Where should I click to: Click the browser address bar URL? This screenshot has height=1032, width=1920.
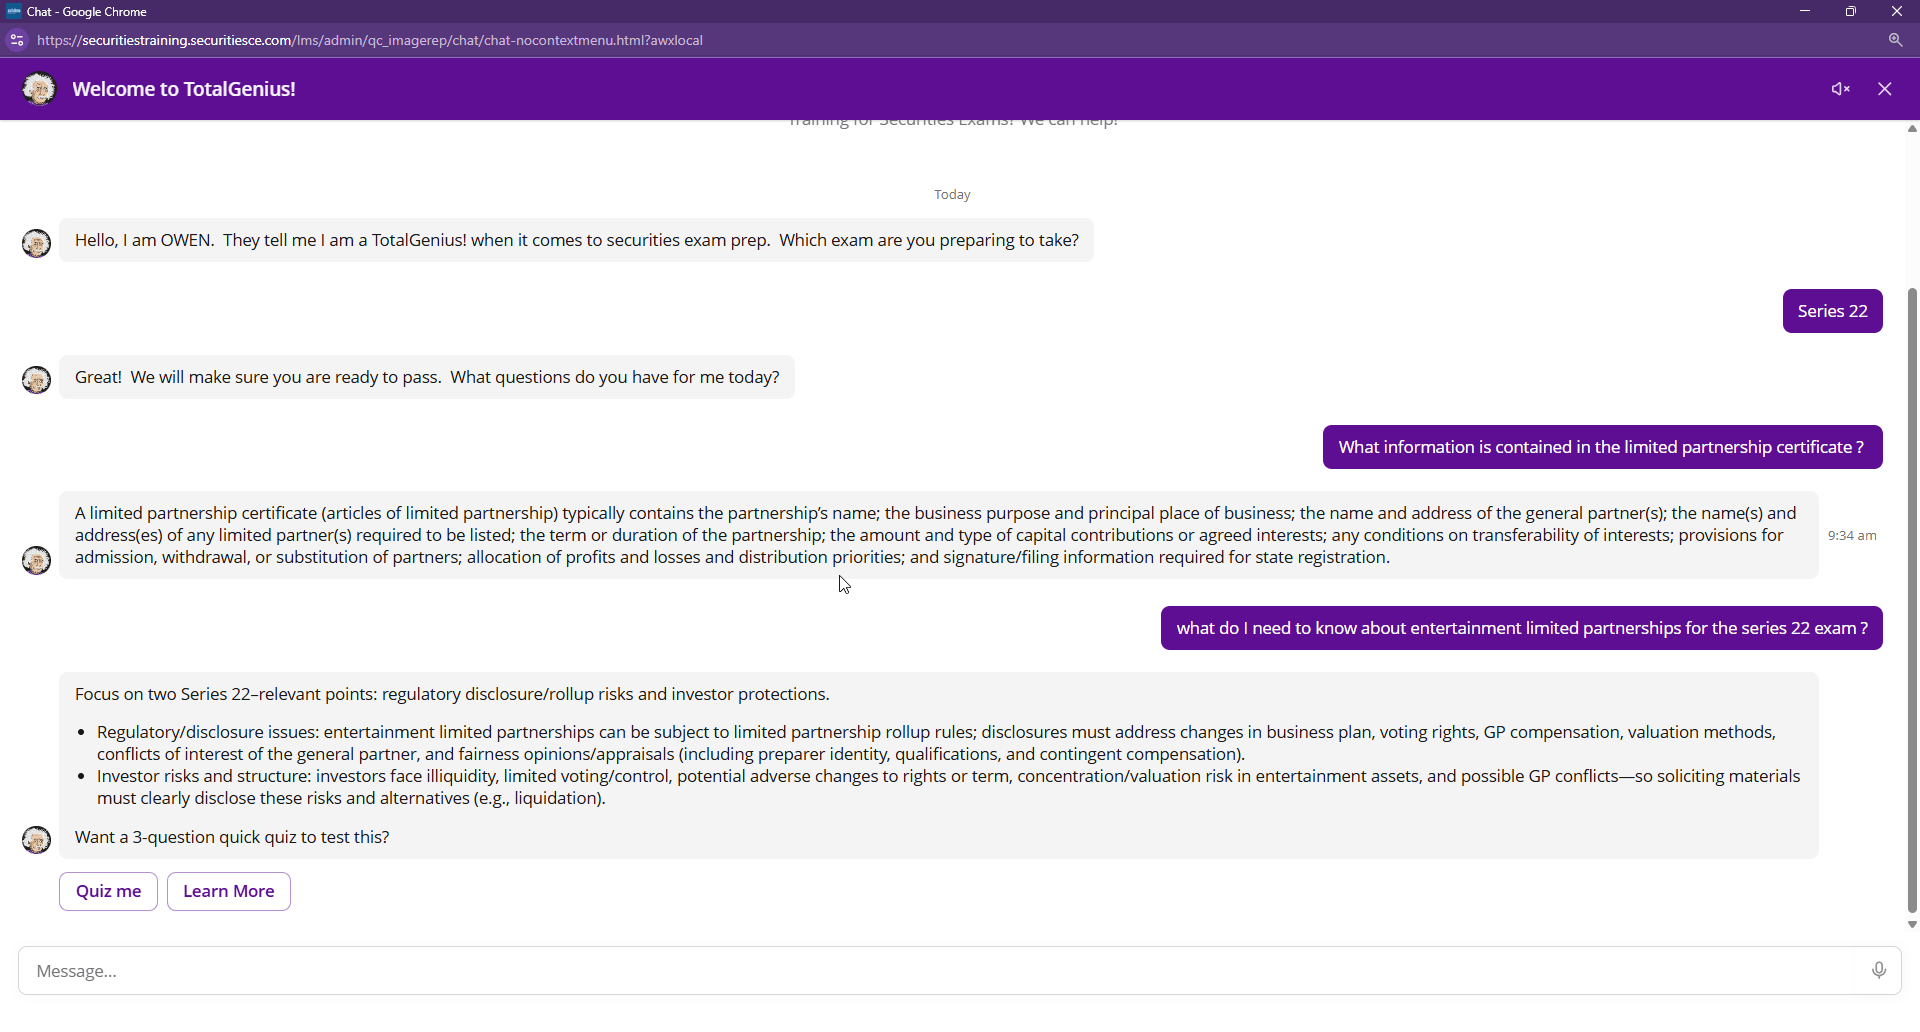370,40
